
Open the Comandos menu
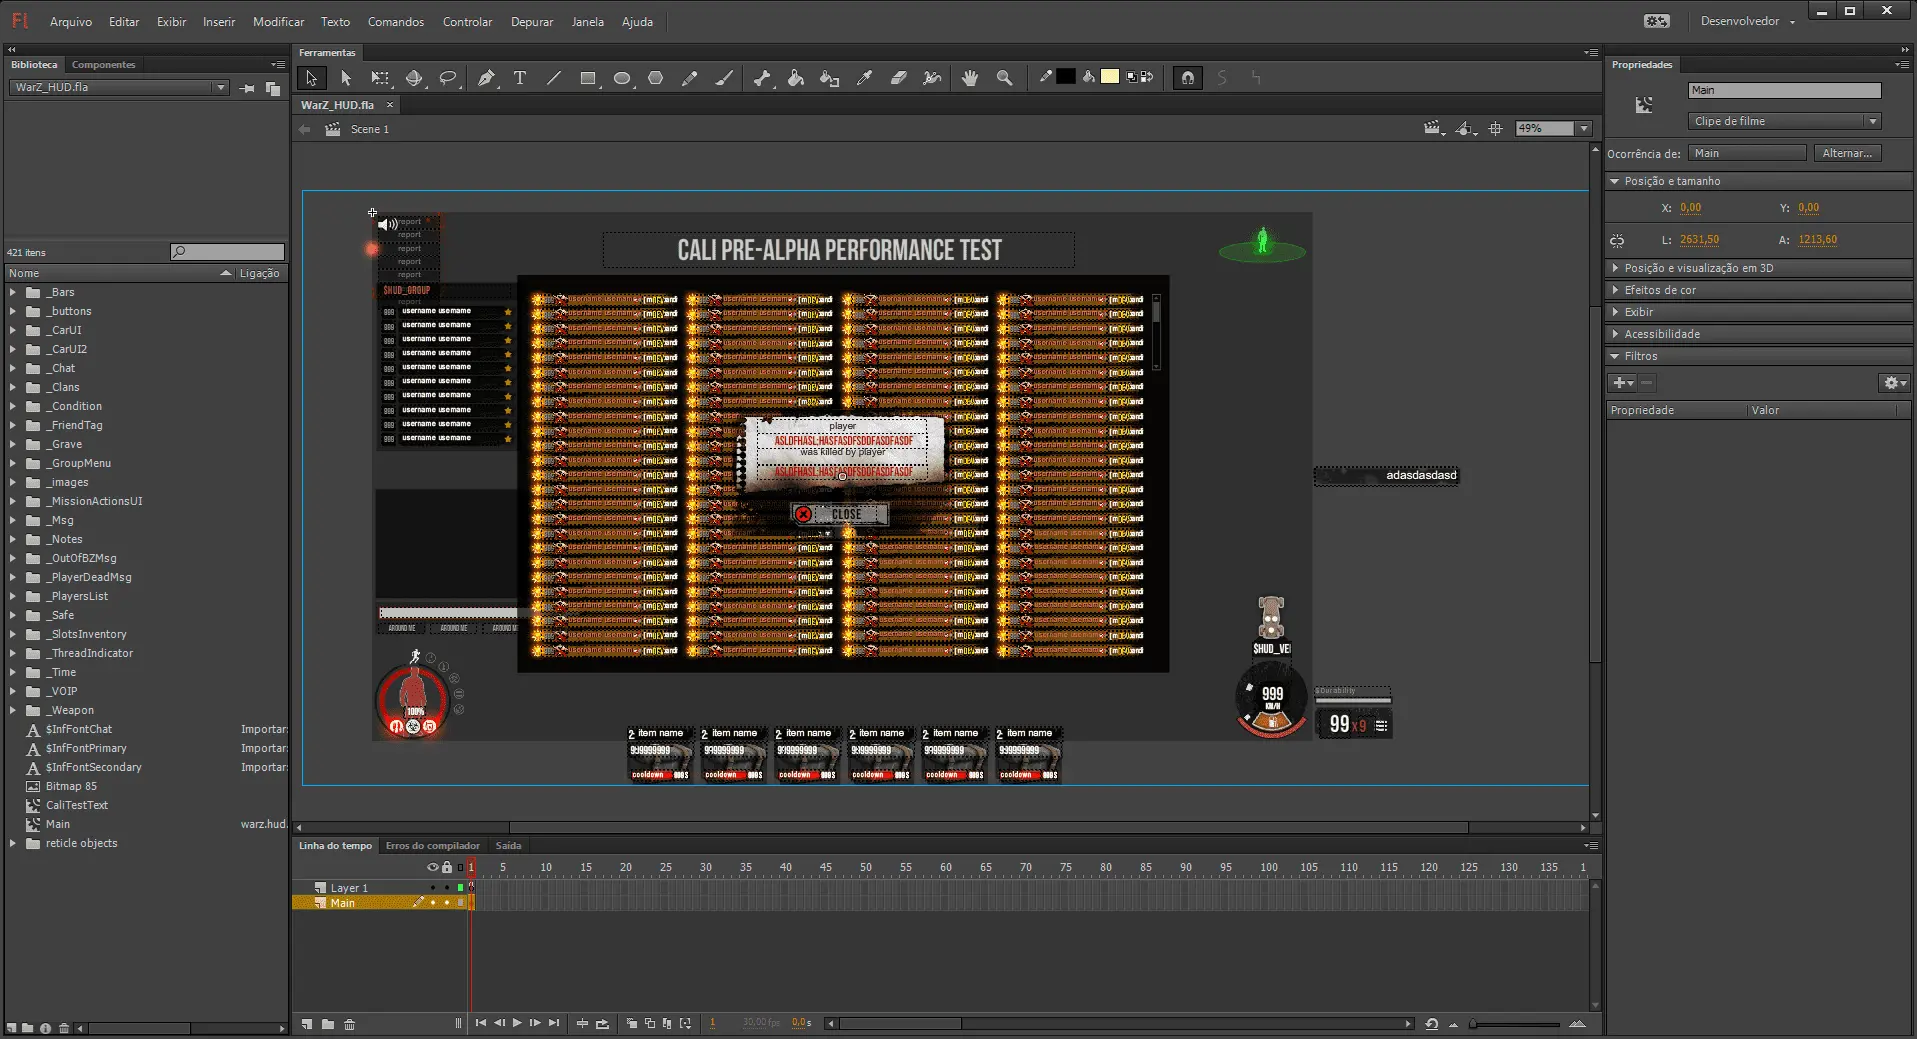(x=395, y=22)
